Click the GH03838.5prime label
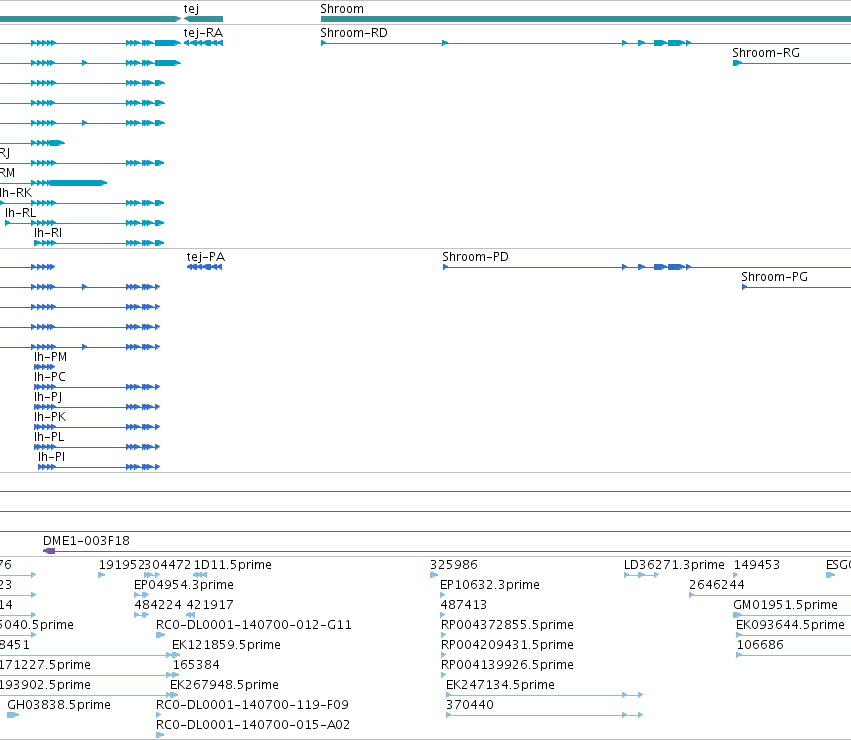 59,705
